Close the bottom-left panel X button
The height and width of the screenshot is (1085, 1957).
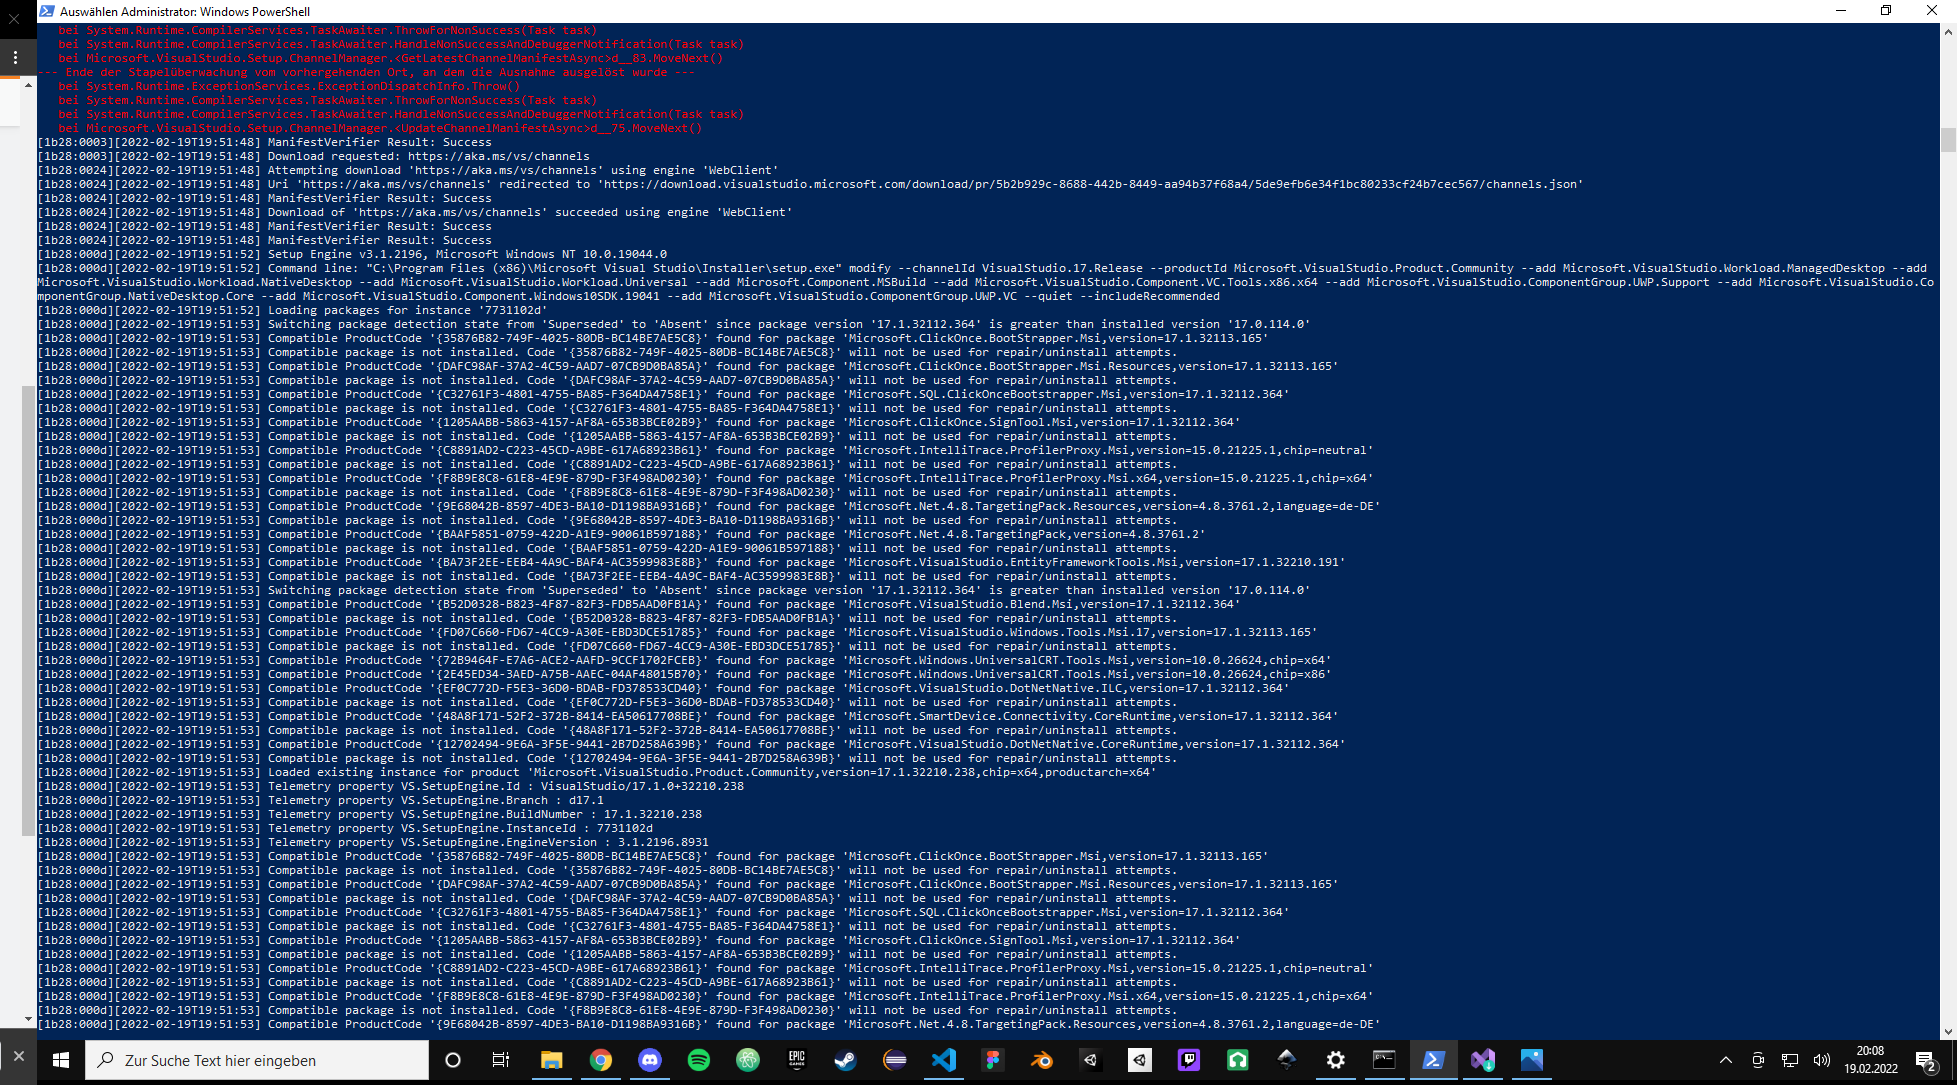(x=18, y=1056)
